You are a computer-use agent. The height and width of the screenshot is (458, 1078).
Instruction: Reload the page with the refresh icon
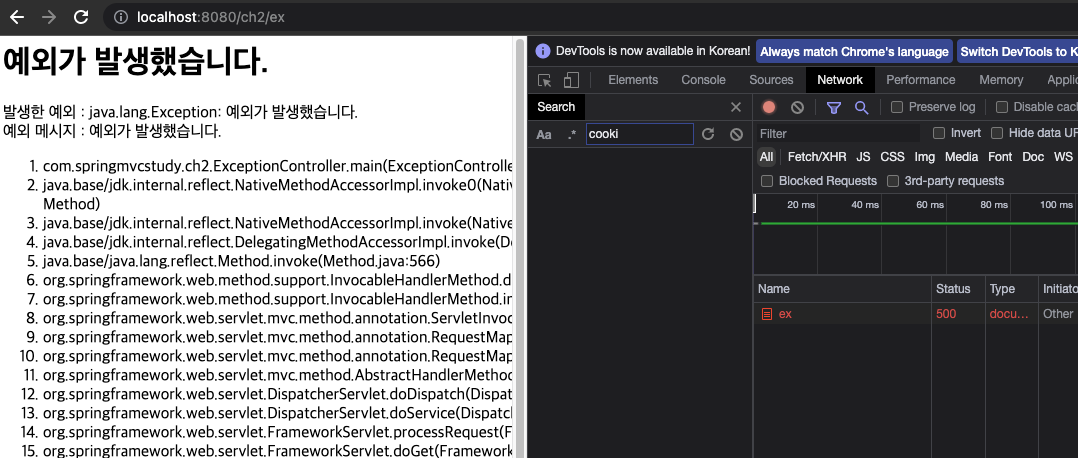(x=81, y=17)
